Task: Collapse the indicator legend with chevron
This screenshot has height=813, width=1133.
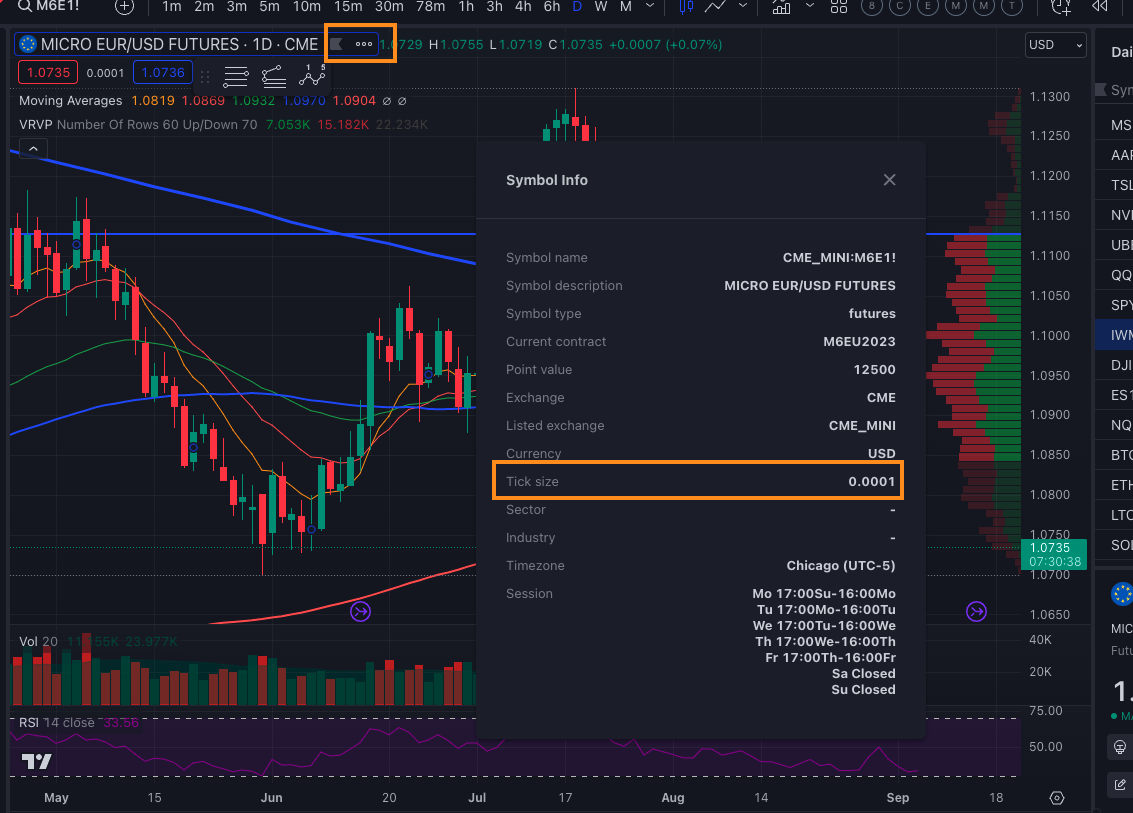Action: [x=33, y=149]
